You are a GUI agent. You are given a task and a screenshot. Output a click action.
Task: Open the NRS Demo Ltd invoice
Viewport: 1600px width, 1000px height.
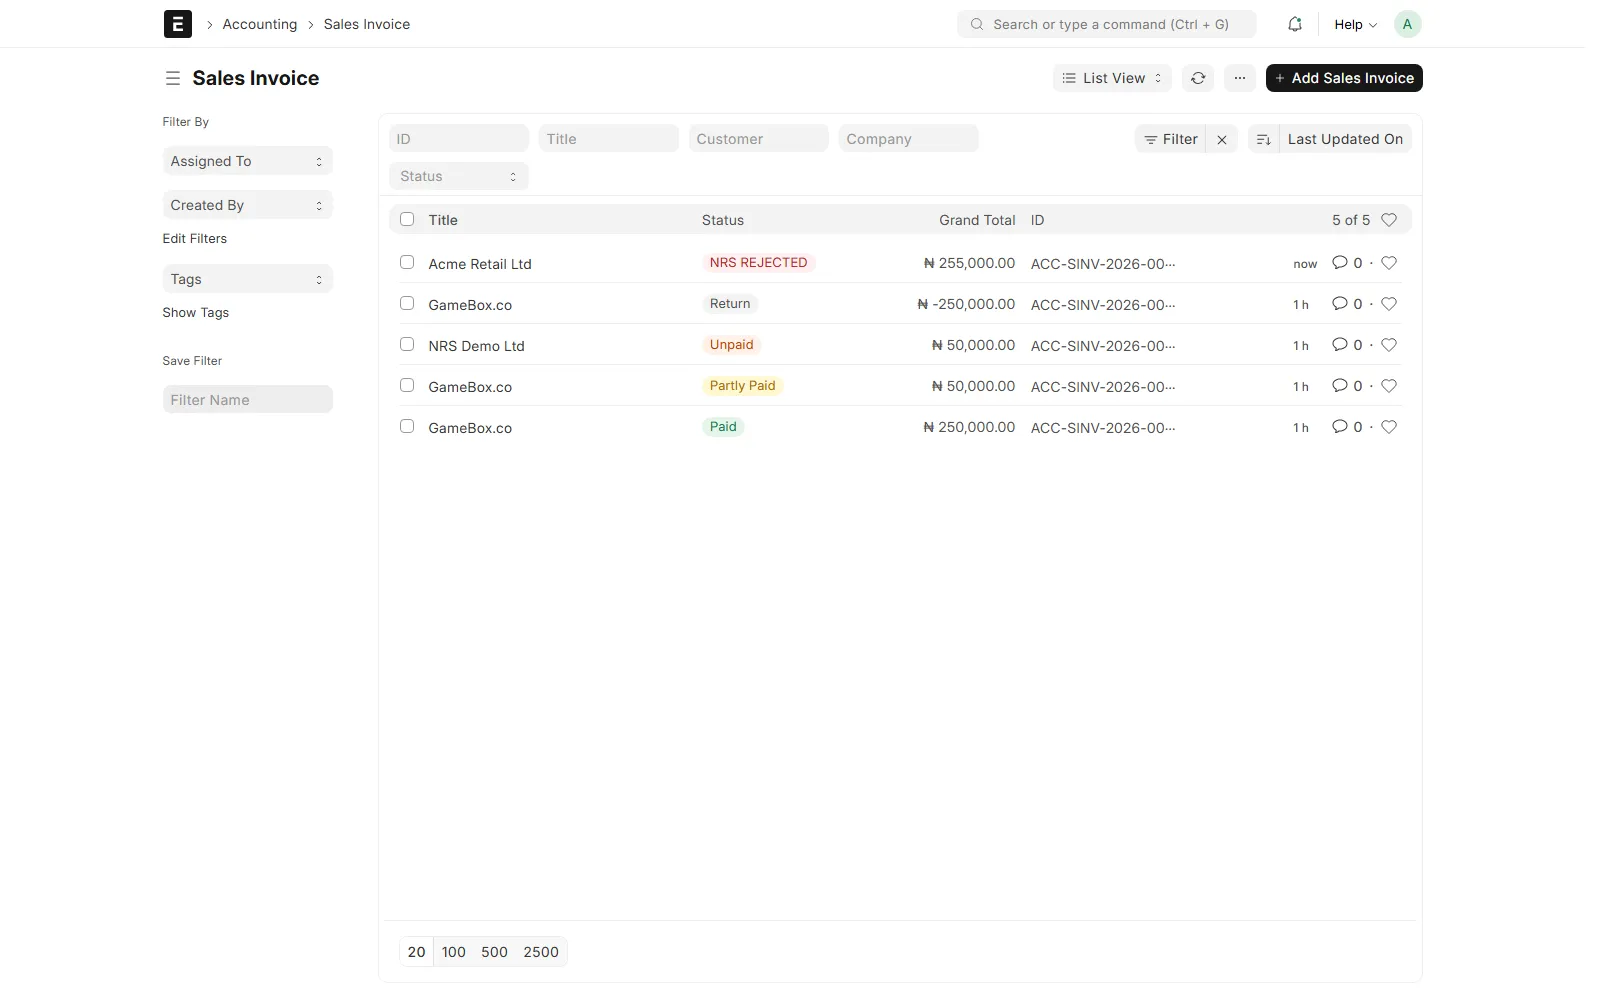(x=477, y=346)
